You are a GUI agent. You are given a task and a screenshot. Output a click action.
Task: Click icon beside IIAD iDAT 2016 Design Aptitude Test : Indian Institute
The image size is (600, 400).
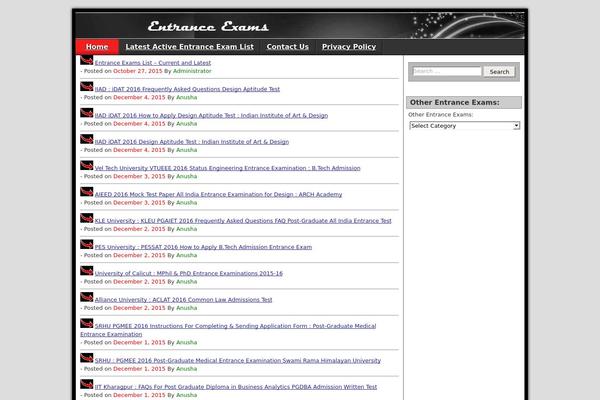pos(87,139)
